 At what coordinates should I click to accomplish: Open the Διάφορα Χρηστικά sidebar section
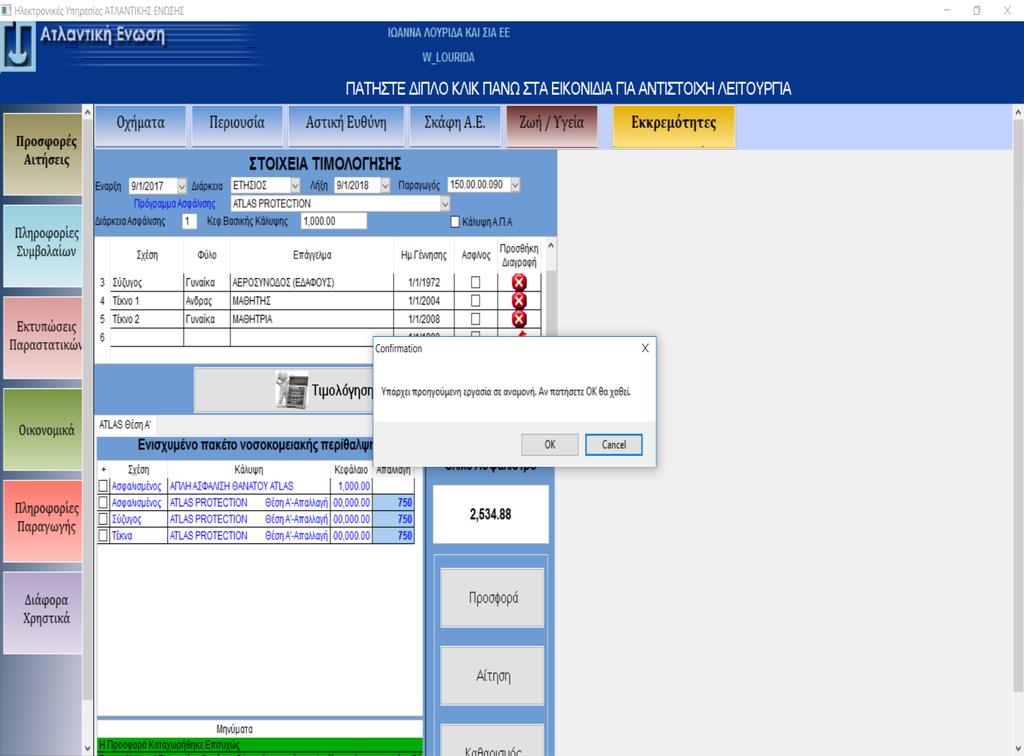43,613
